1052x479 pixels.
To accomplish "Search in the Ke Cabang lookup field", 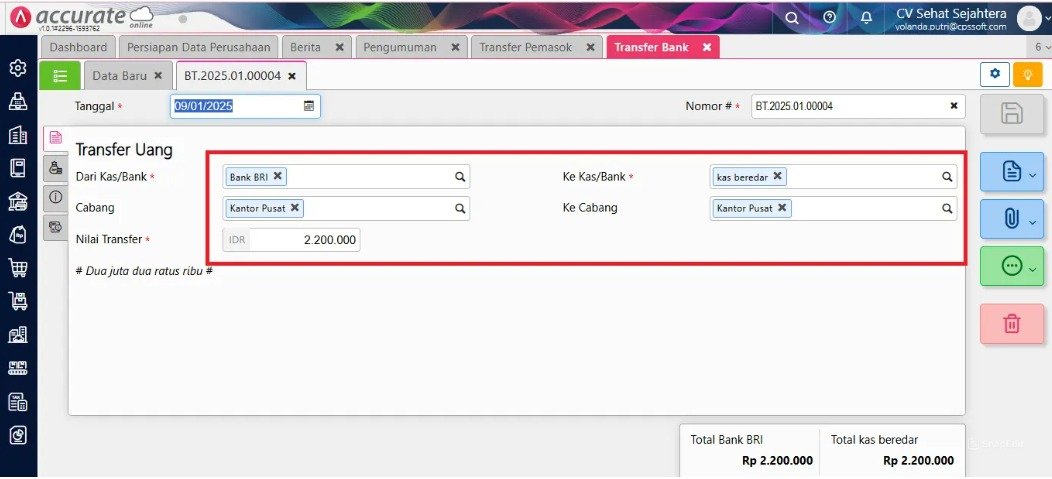I will (x=947, y=208).
